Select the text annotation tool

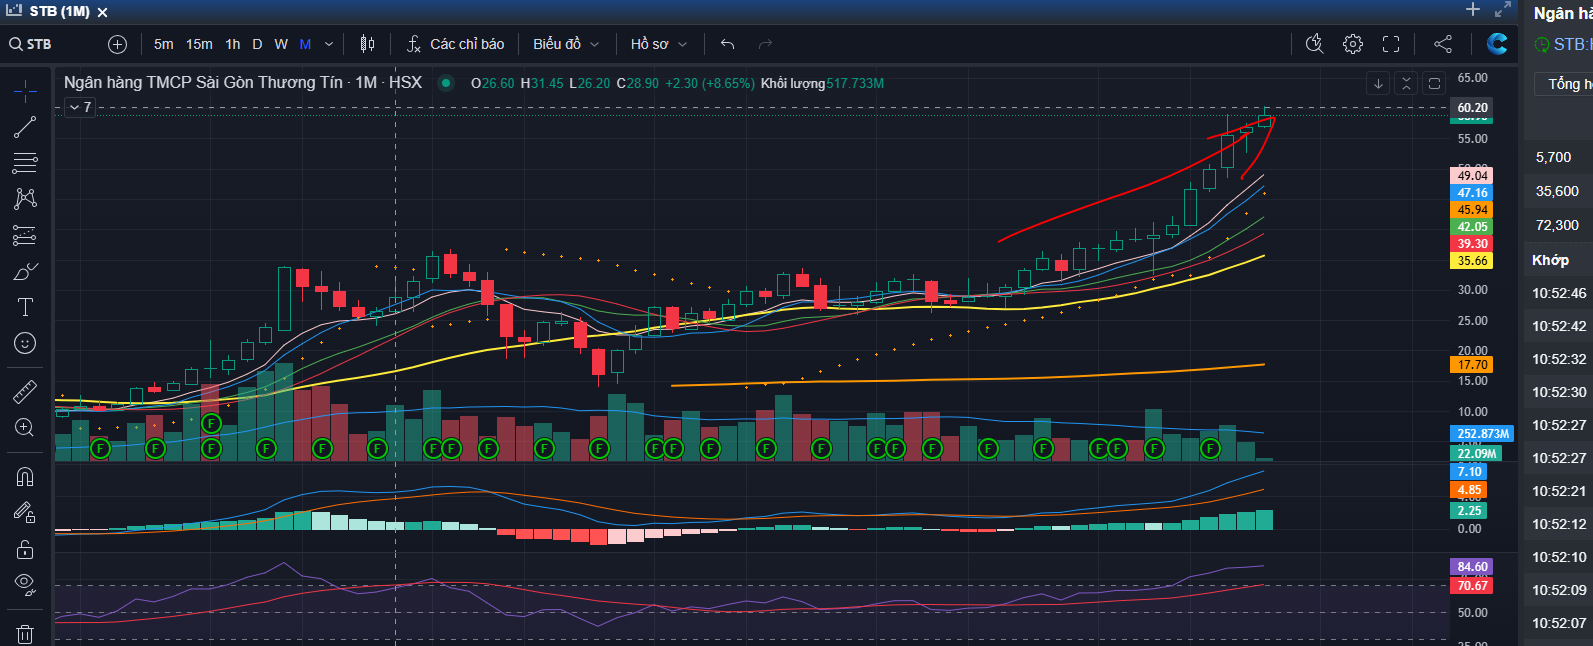click(25, 307)
